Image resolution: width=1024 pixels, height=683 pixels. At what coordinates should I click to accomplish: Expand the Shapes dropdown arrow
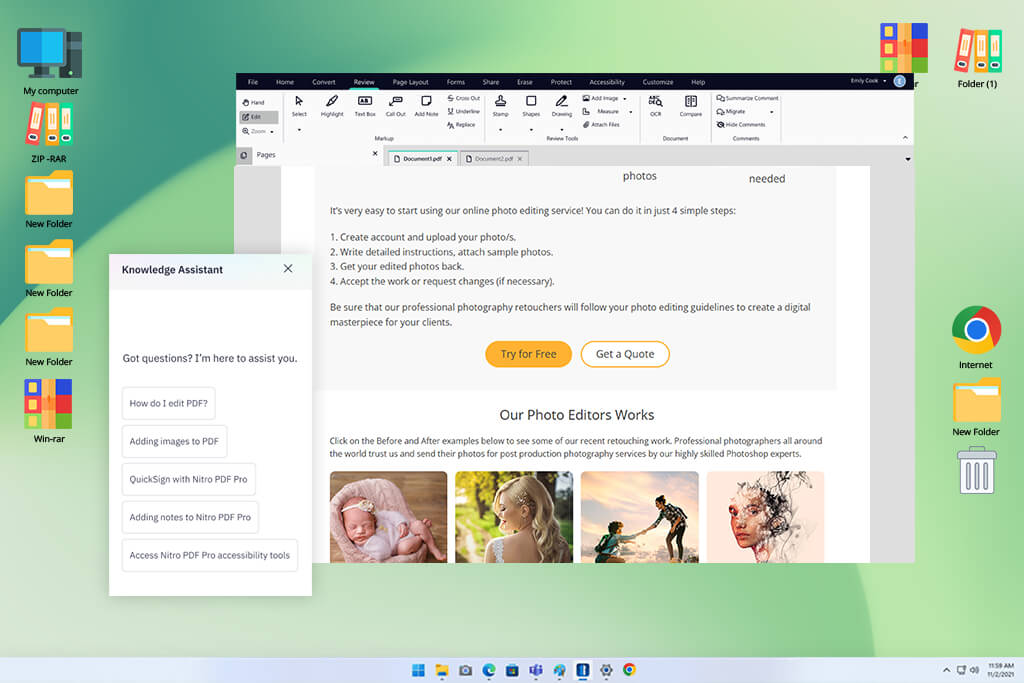tap(531, 130)
